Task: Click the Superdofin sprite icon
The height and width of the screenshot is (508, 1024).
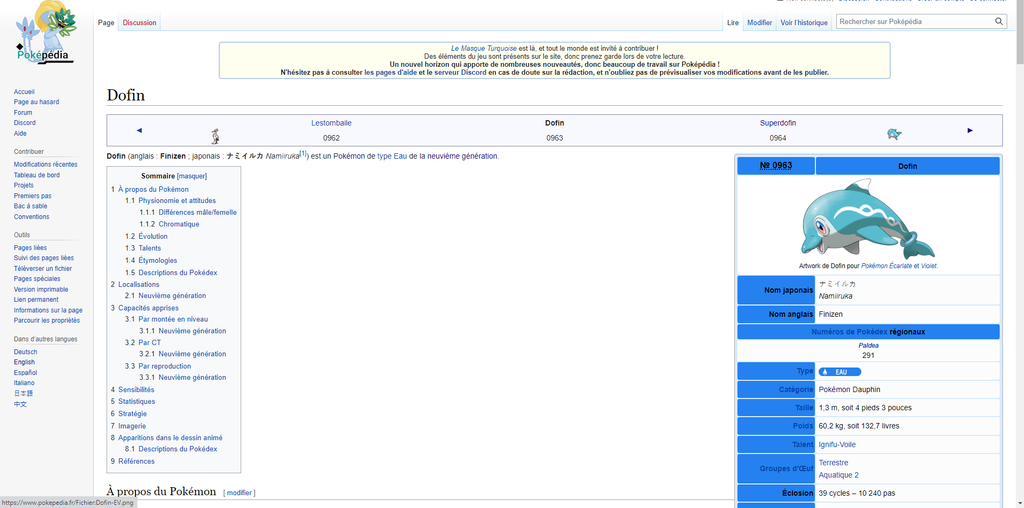Action: pos(894,134)
